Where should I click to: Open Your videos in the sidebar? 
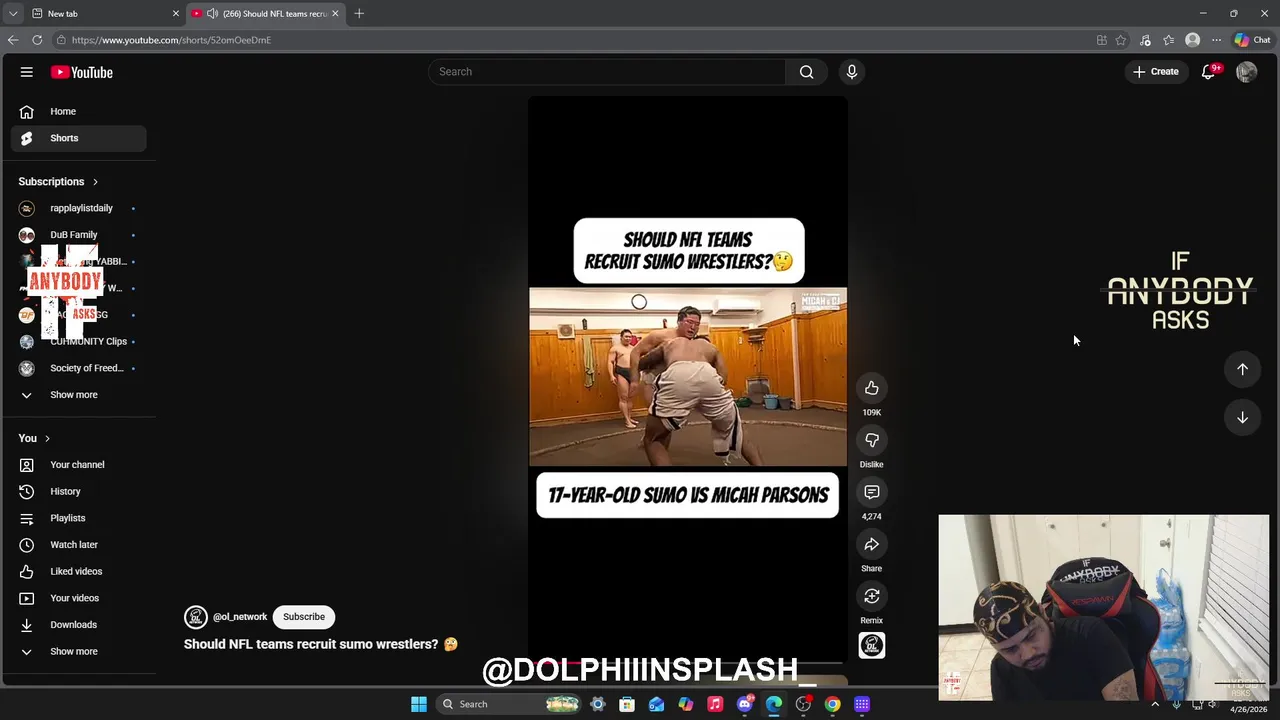point(78,598)
